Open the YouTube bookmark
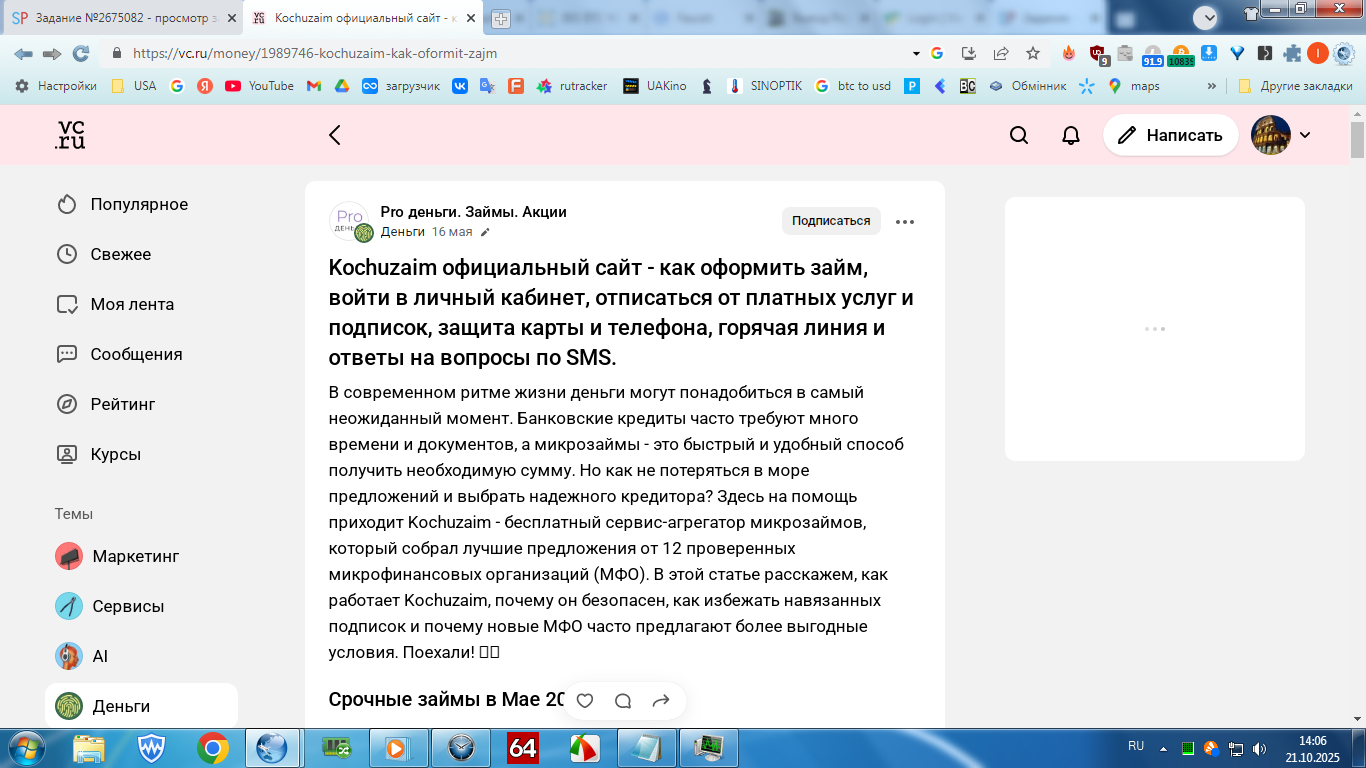The width and height of the screenshot is (1366, 768). [260, 86]
